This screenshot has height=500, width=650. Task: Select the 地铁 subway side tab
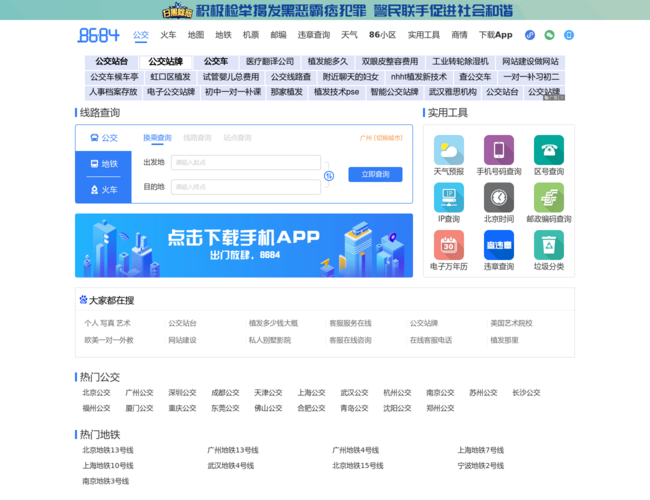click(x=104, y=164)
